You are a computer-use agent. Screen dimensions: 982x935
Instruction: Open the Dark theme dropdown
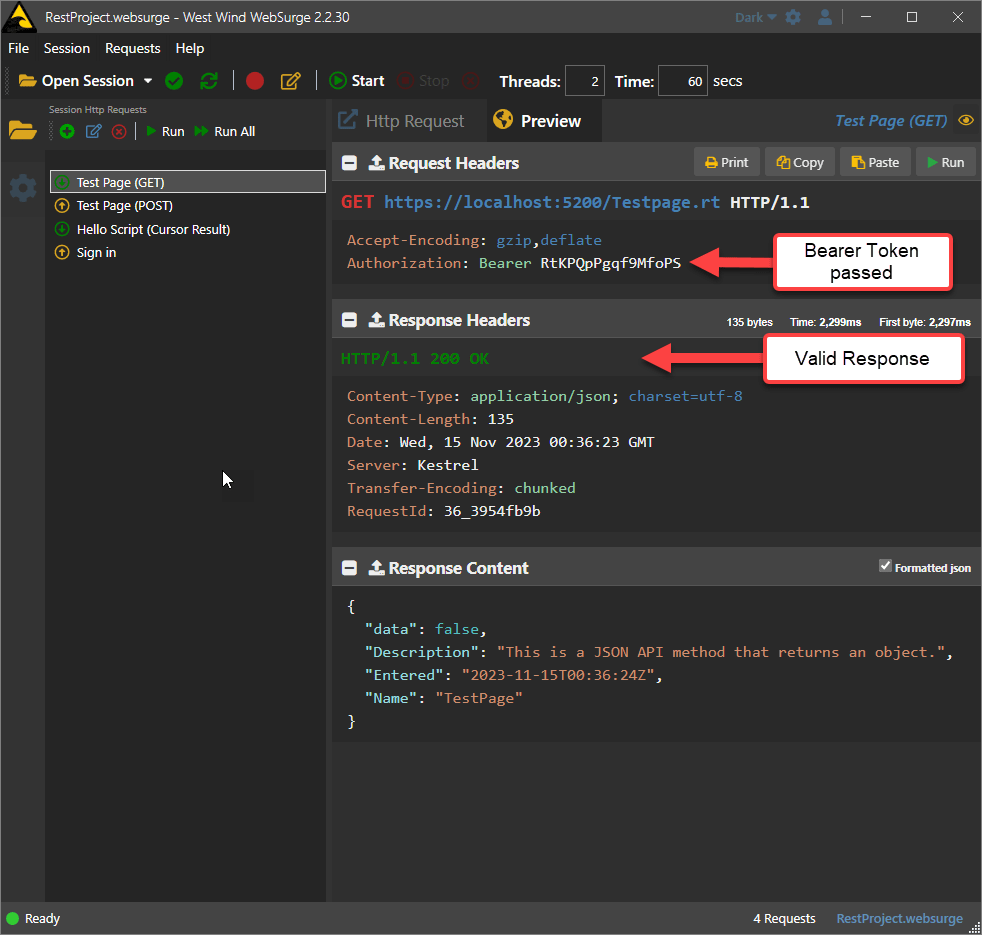pos(755,18)
